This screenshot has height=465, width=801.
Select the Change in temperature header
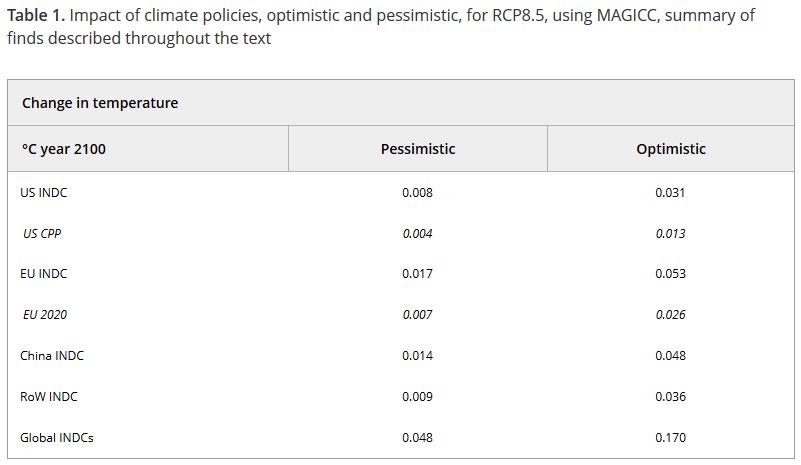point(100,103)
